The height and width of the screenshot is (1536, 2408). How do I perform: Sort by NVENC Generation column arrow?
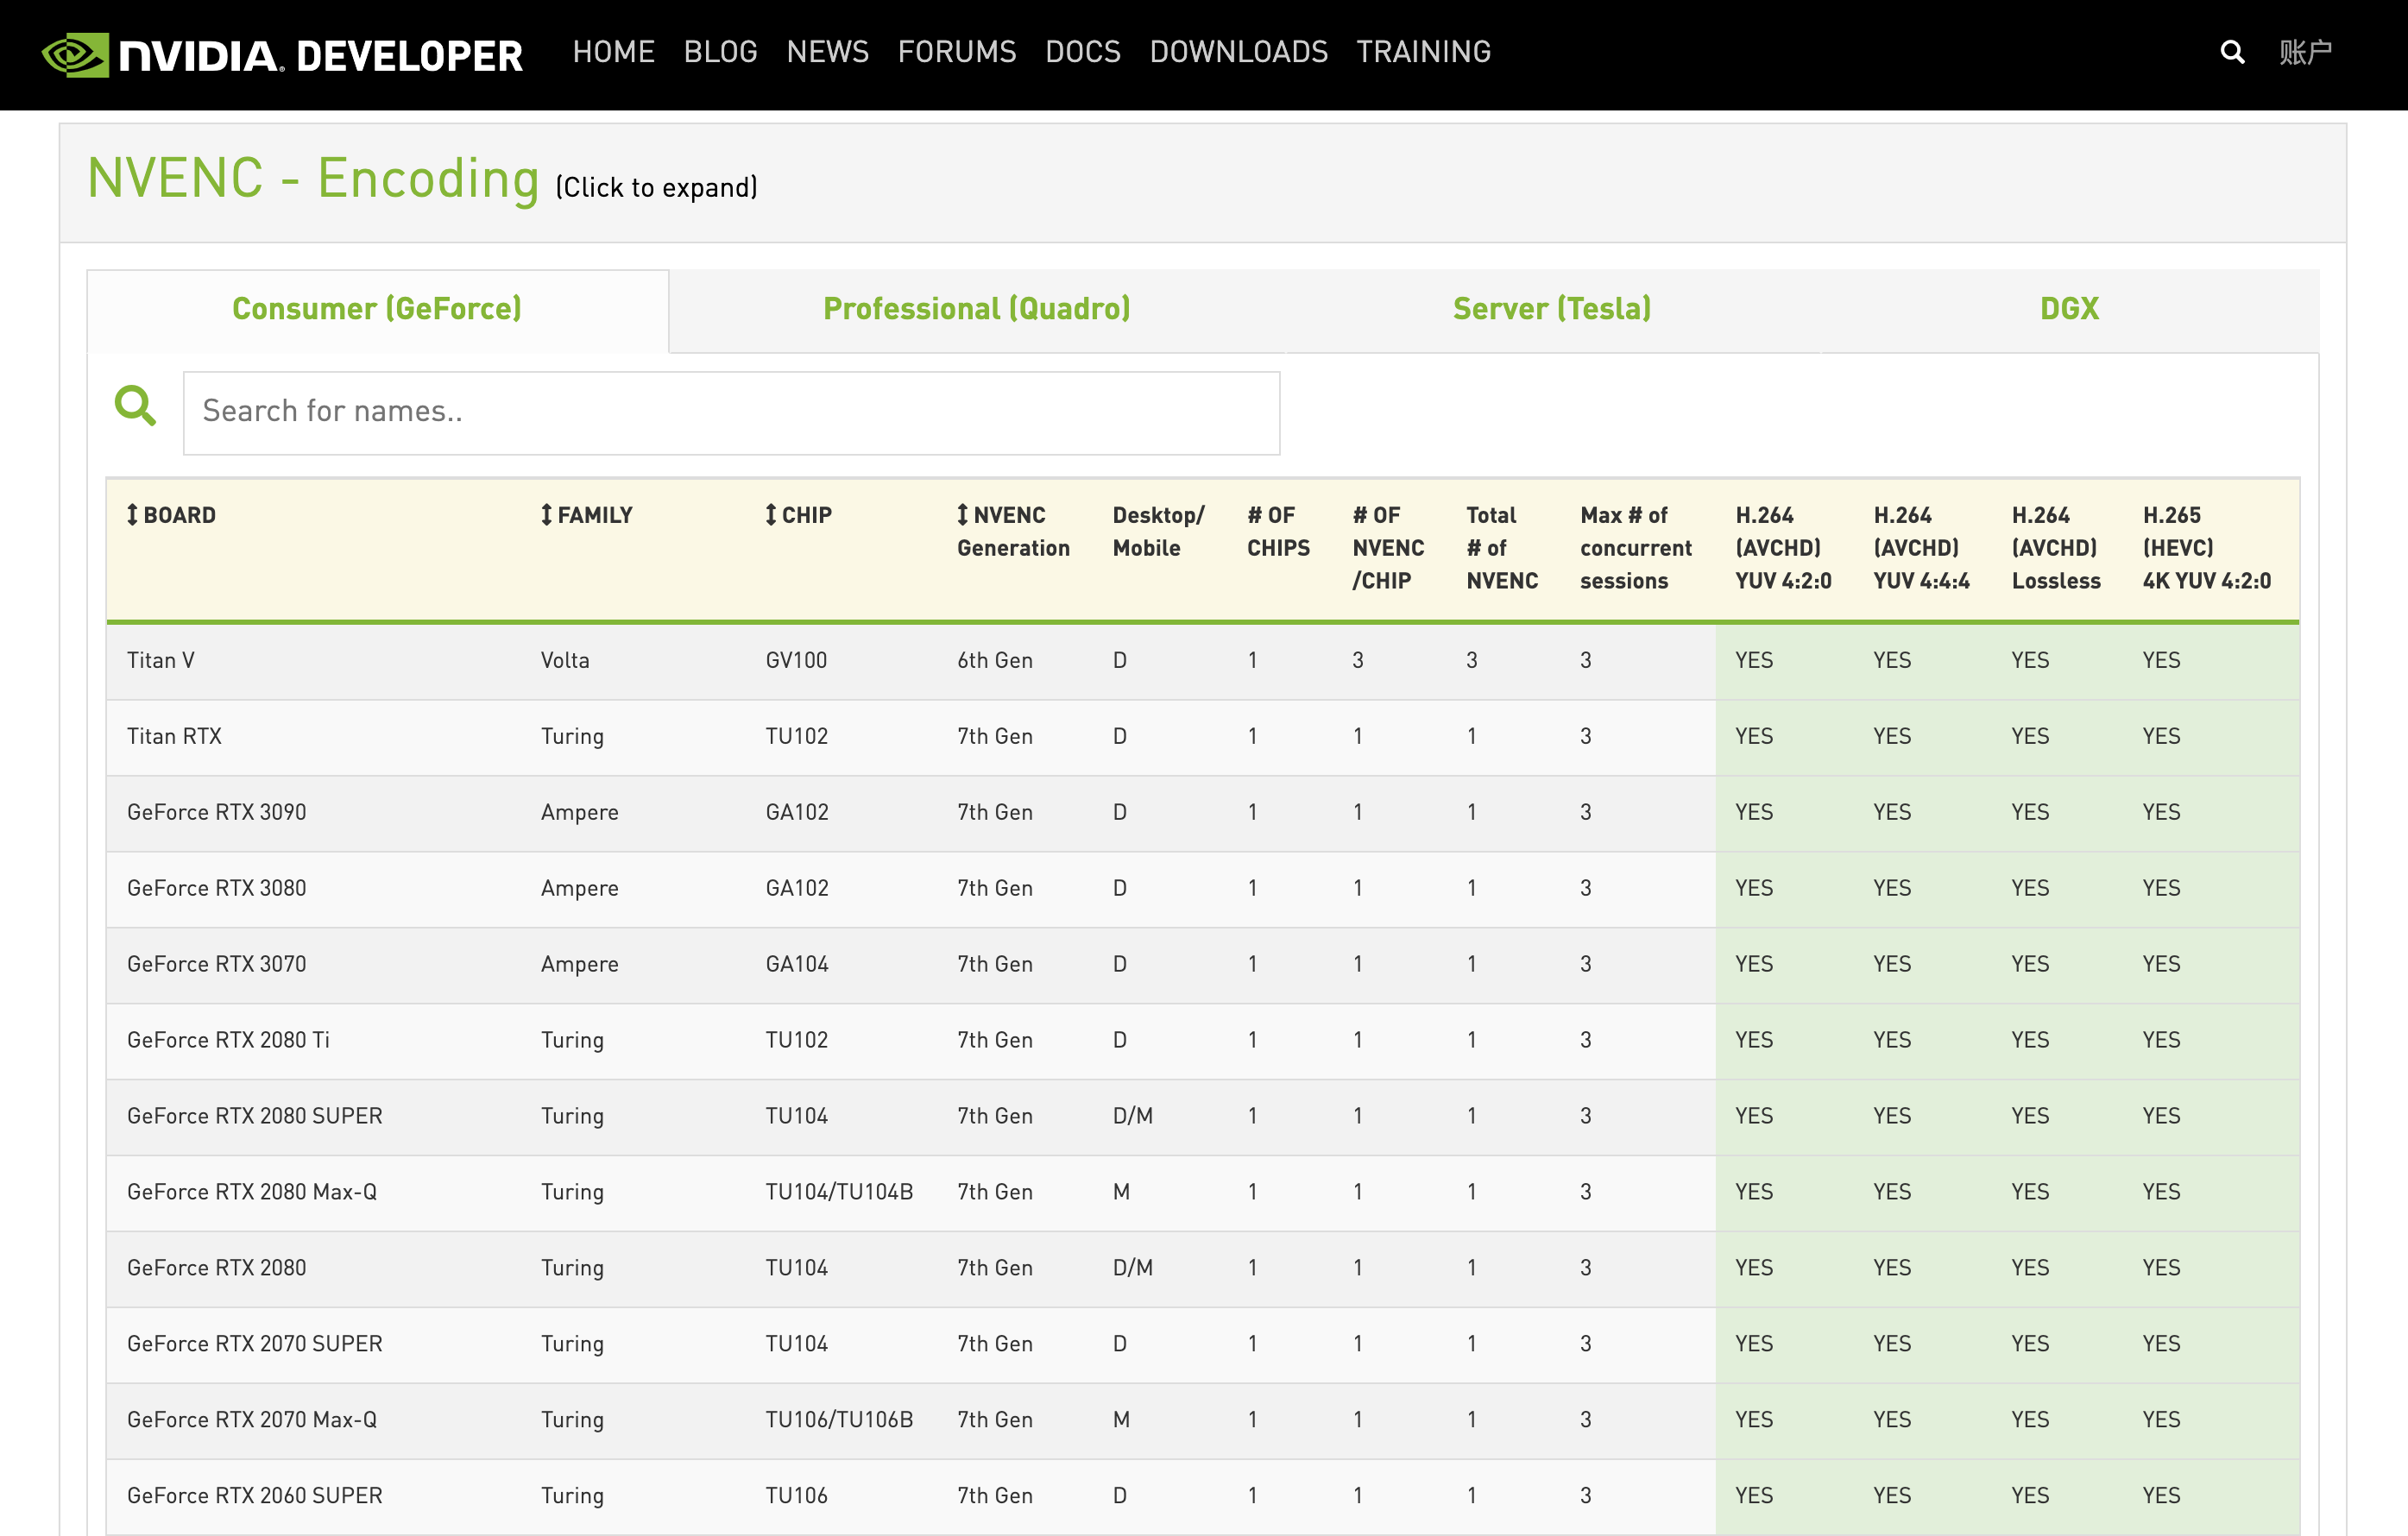(x=962, y=515)
